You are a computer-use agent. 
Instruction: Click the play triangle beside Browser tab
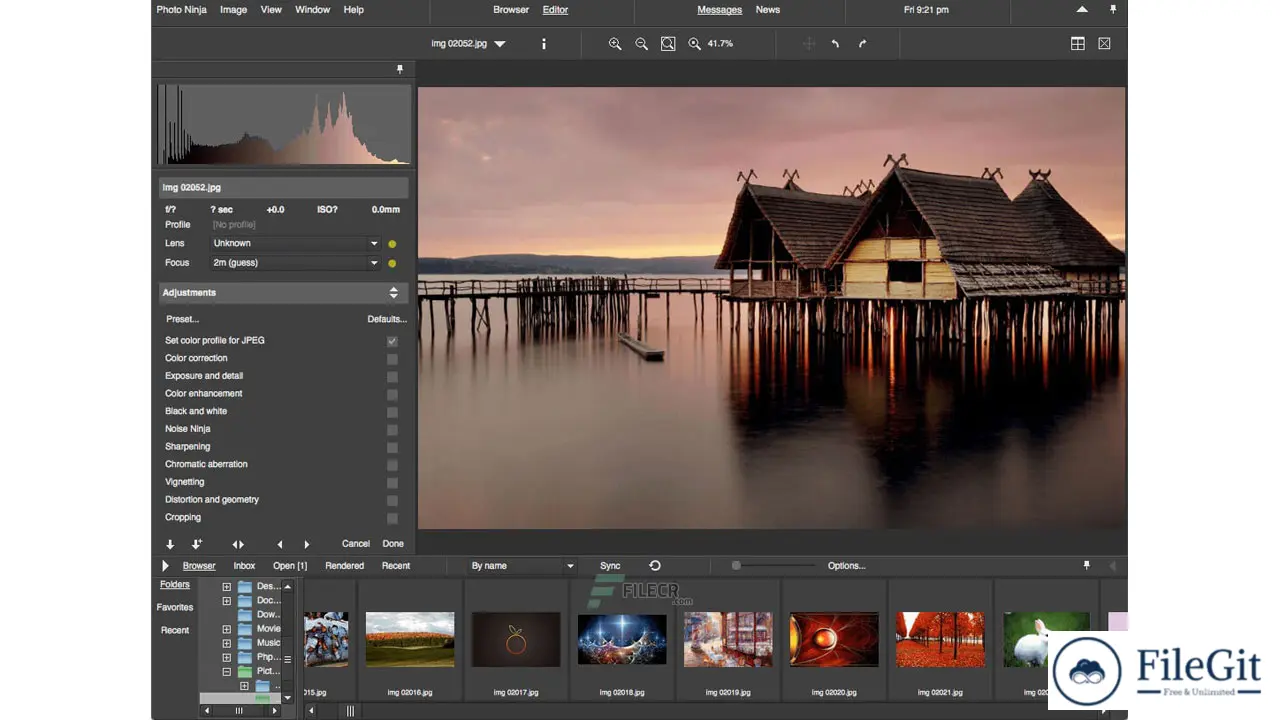point(166,566)
